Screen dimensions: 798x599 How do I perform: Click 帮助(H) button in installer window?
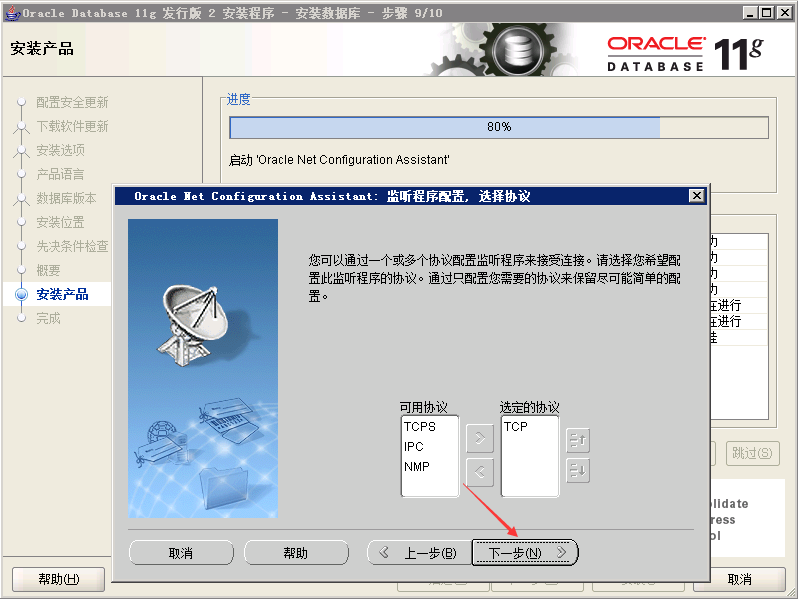[59, 579]
